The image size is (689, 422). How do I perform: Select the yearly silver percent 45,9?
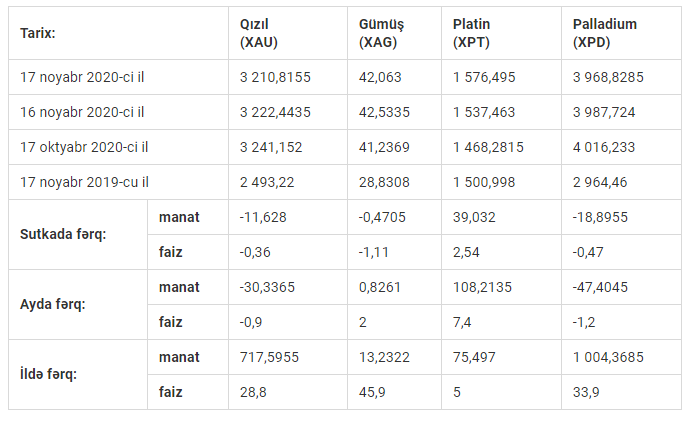[372, 392]
